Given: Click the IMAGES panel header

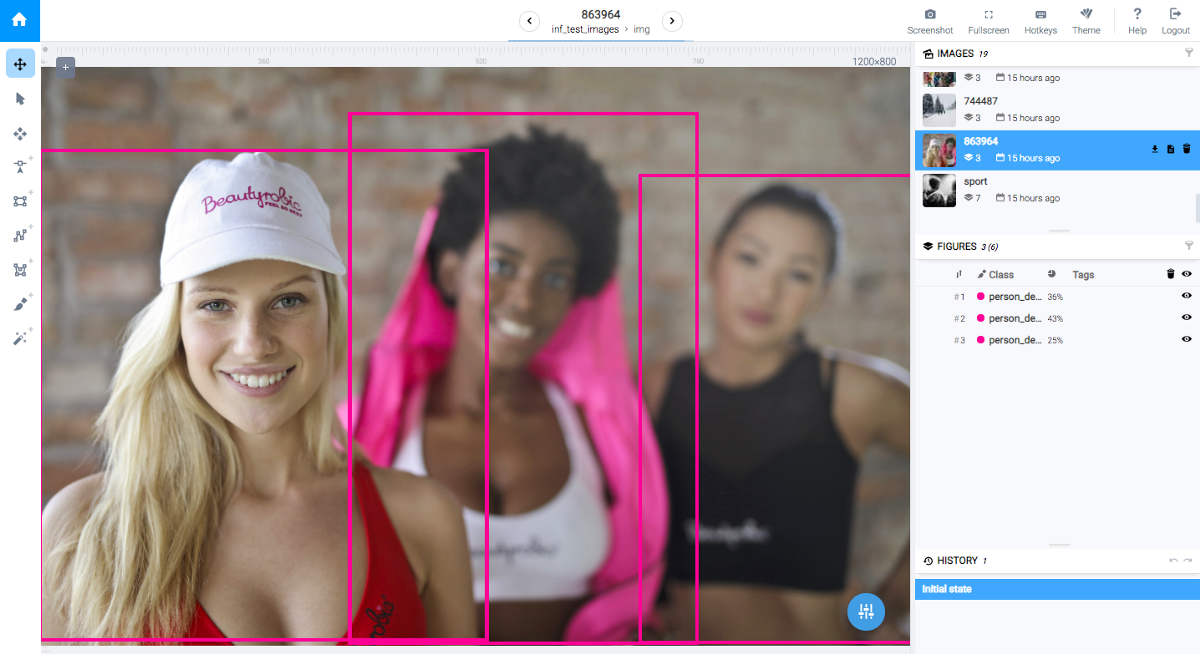Looking at the screenshot, I should pyautogui.click(x=1057, y=54).
